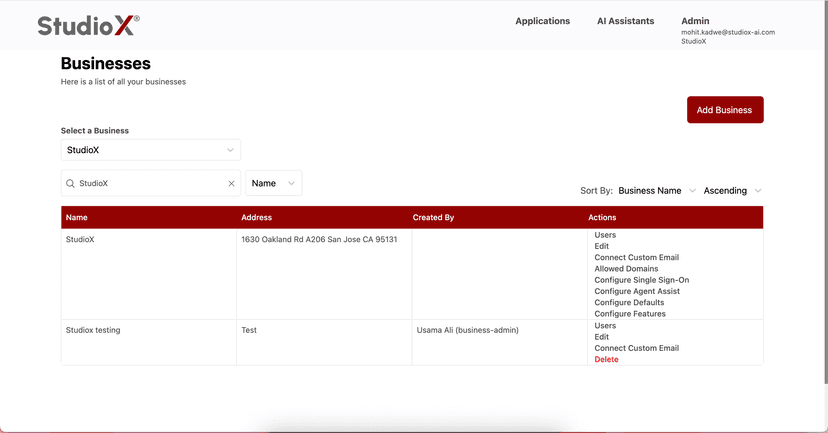Click the Add Business button
Viewport: 828px width, 433px height.
tap(725, 110)
